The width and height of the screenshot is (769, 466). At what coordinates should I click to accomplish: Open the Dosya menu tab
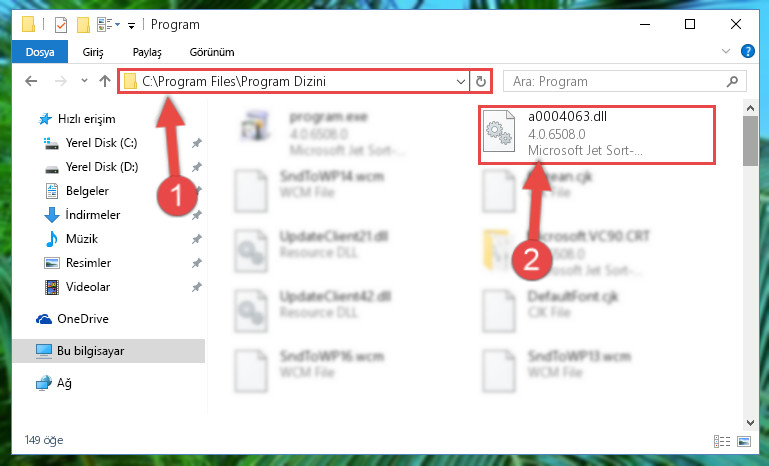[x=40, y=52]
